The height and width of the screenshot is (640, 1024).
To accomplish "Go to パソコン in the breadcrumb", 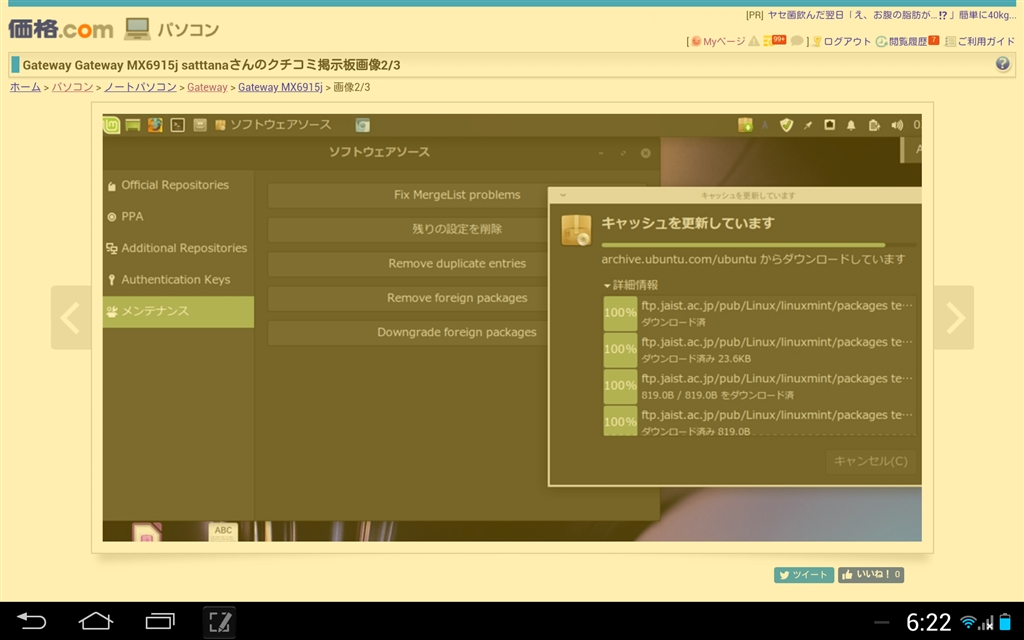I will pos(72,87).
